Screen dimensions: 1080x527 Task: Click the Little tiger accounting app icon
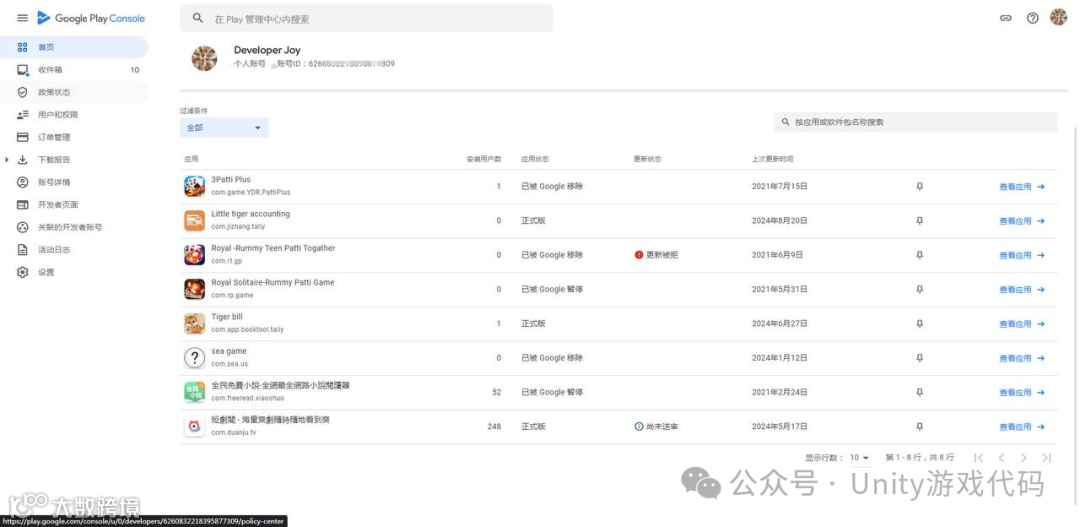pos(194,220)
